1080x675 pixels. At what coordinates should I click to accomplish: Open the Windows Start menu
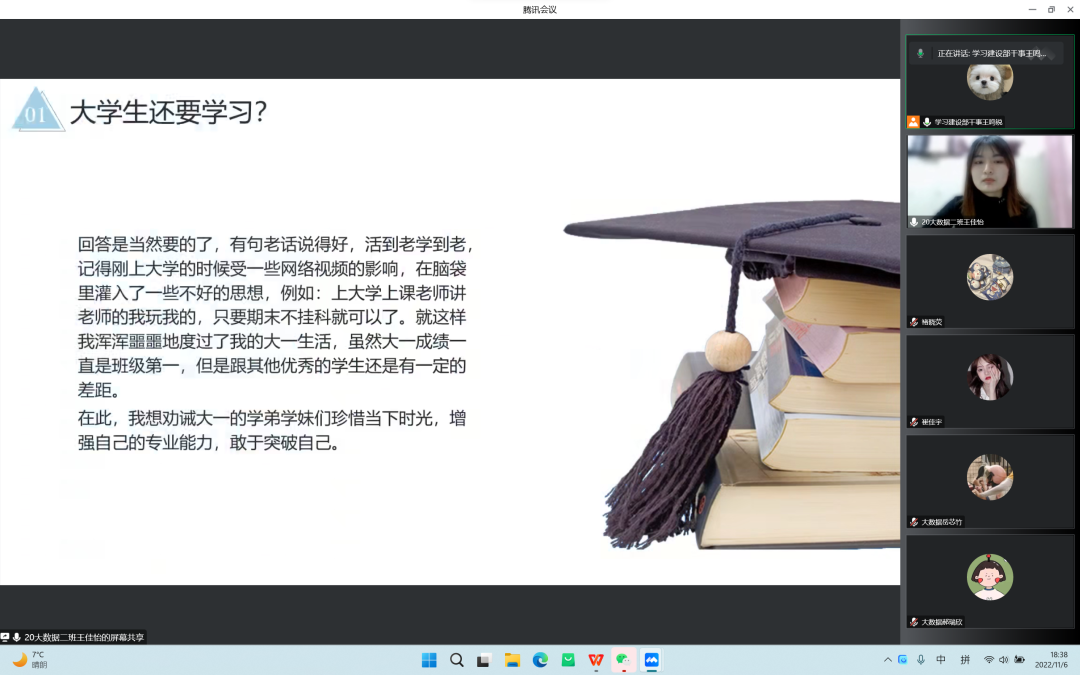(429, 660)
